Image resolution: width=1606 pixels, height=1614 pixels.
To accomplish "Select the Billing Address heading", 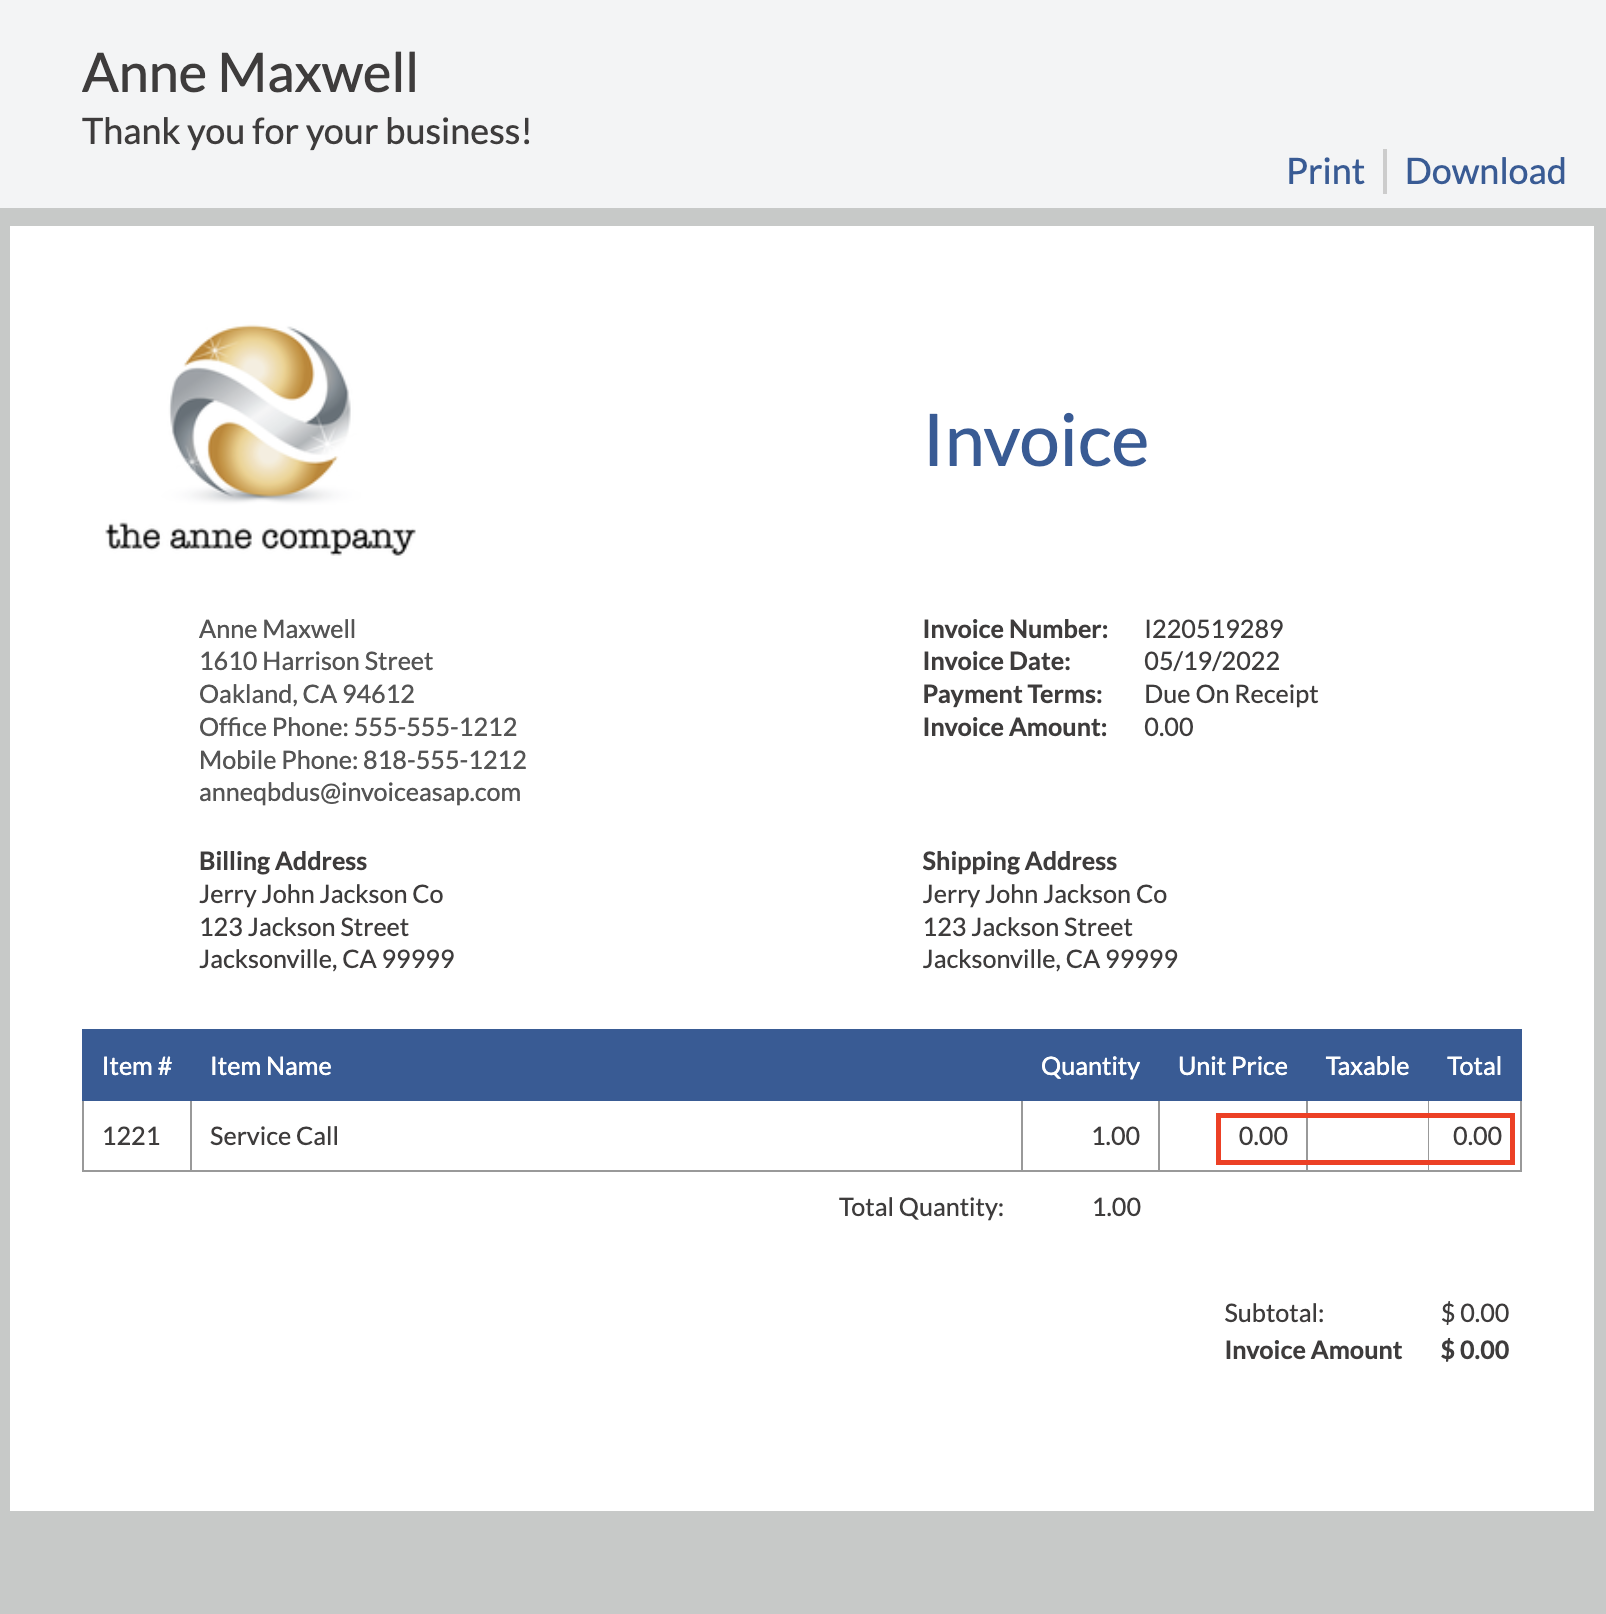I will 283,860.
